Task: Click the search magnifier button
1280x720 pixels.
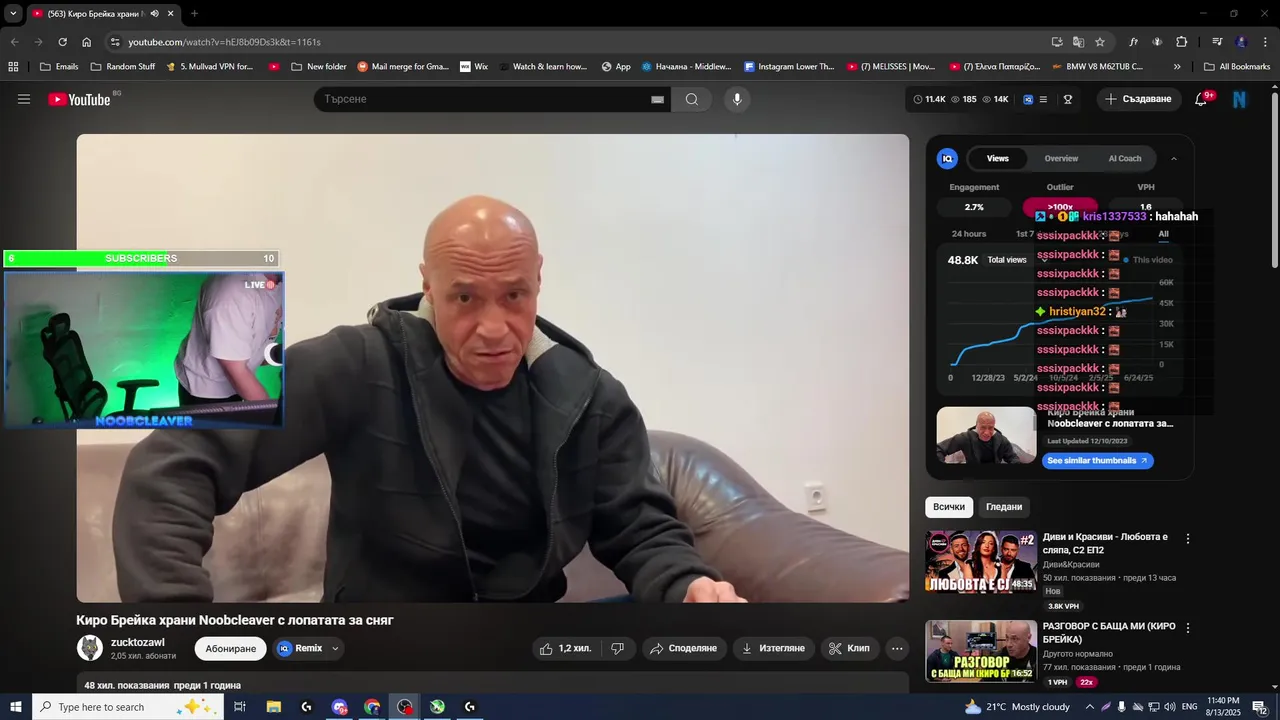Action: 692,99
